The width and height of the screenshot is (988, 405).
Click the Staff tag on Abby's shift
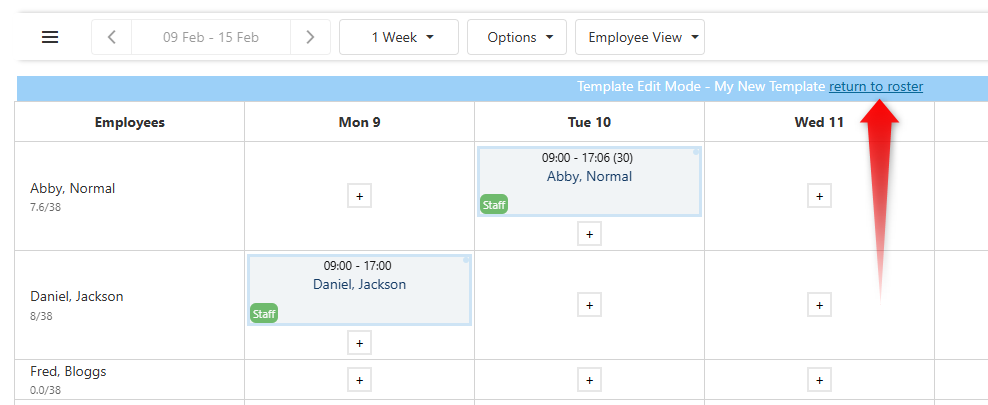point(494,205)
